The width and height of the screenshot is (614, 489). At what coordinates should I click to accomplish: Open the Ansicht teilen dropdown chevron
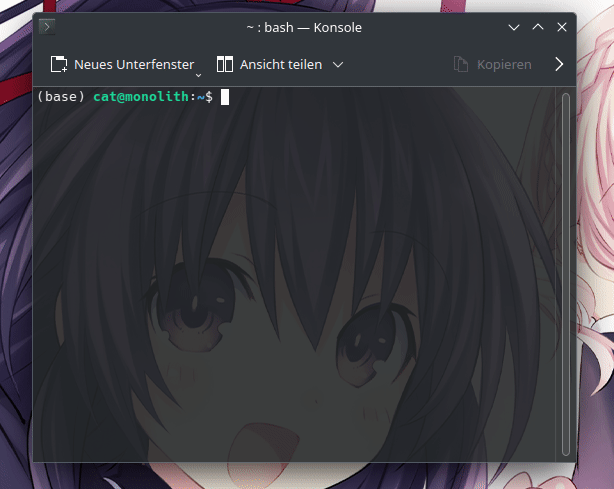click(338, 64)
